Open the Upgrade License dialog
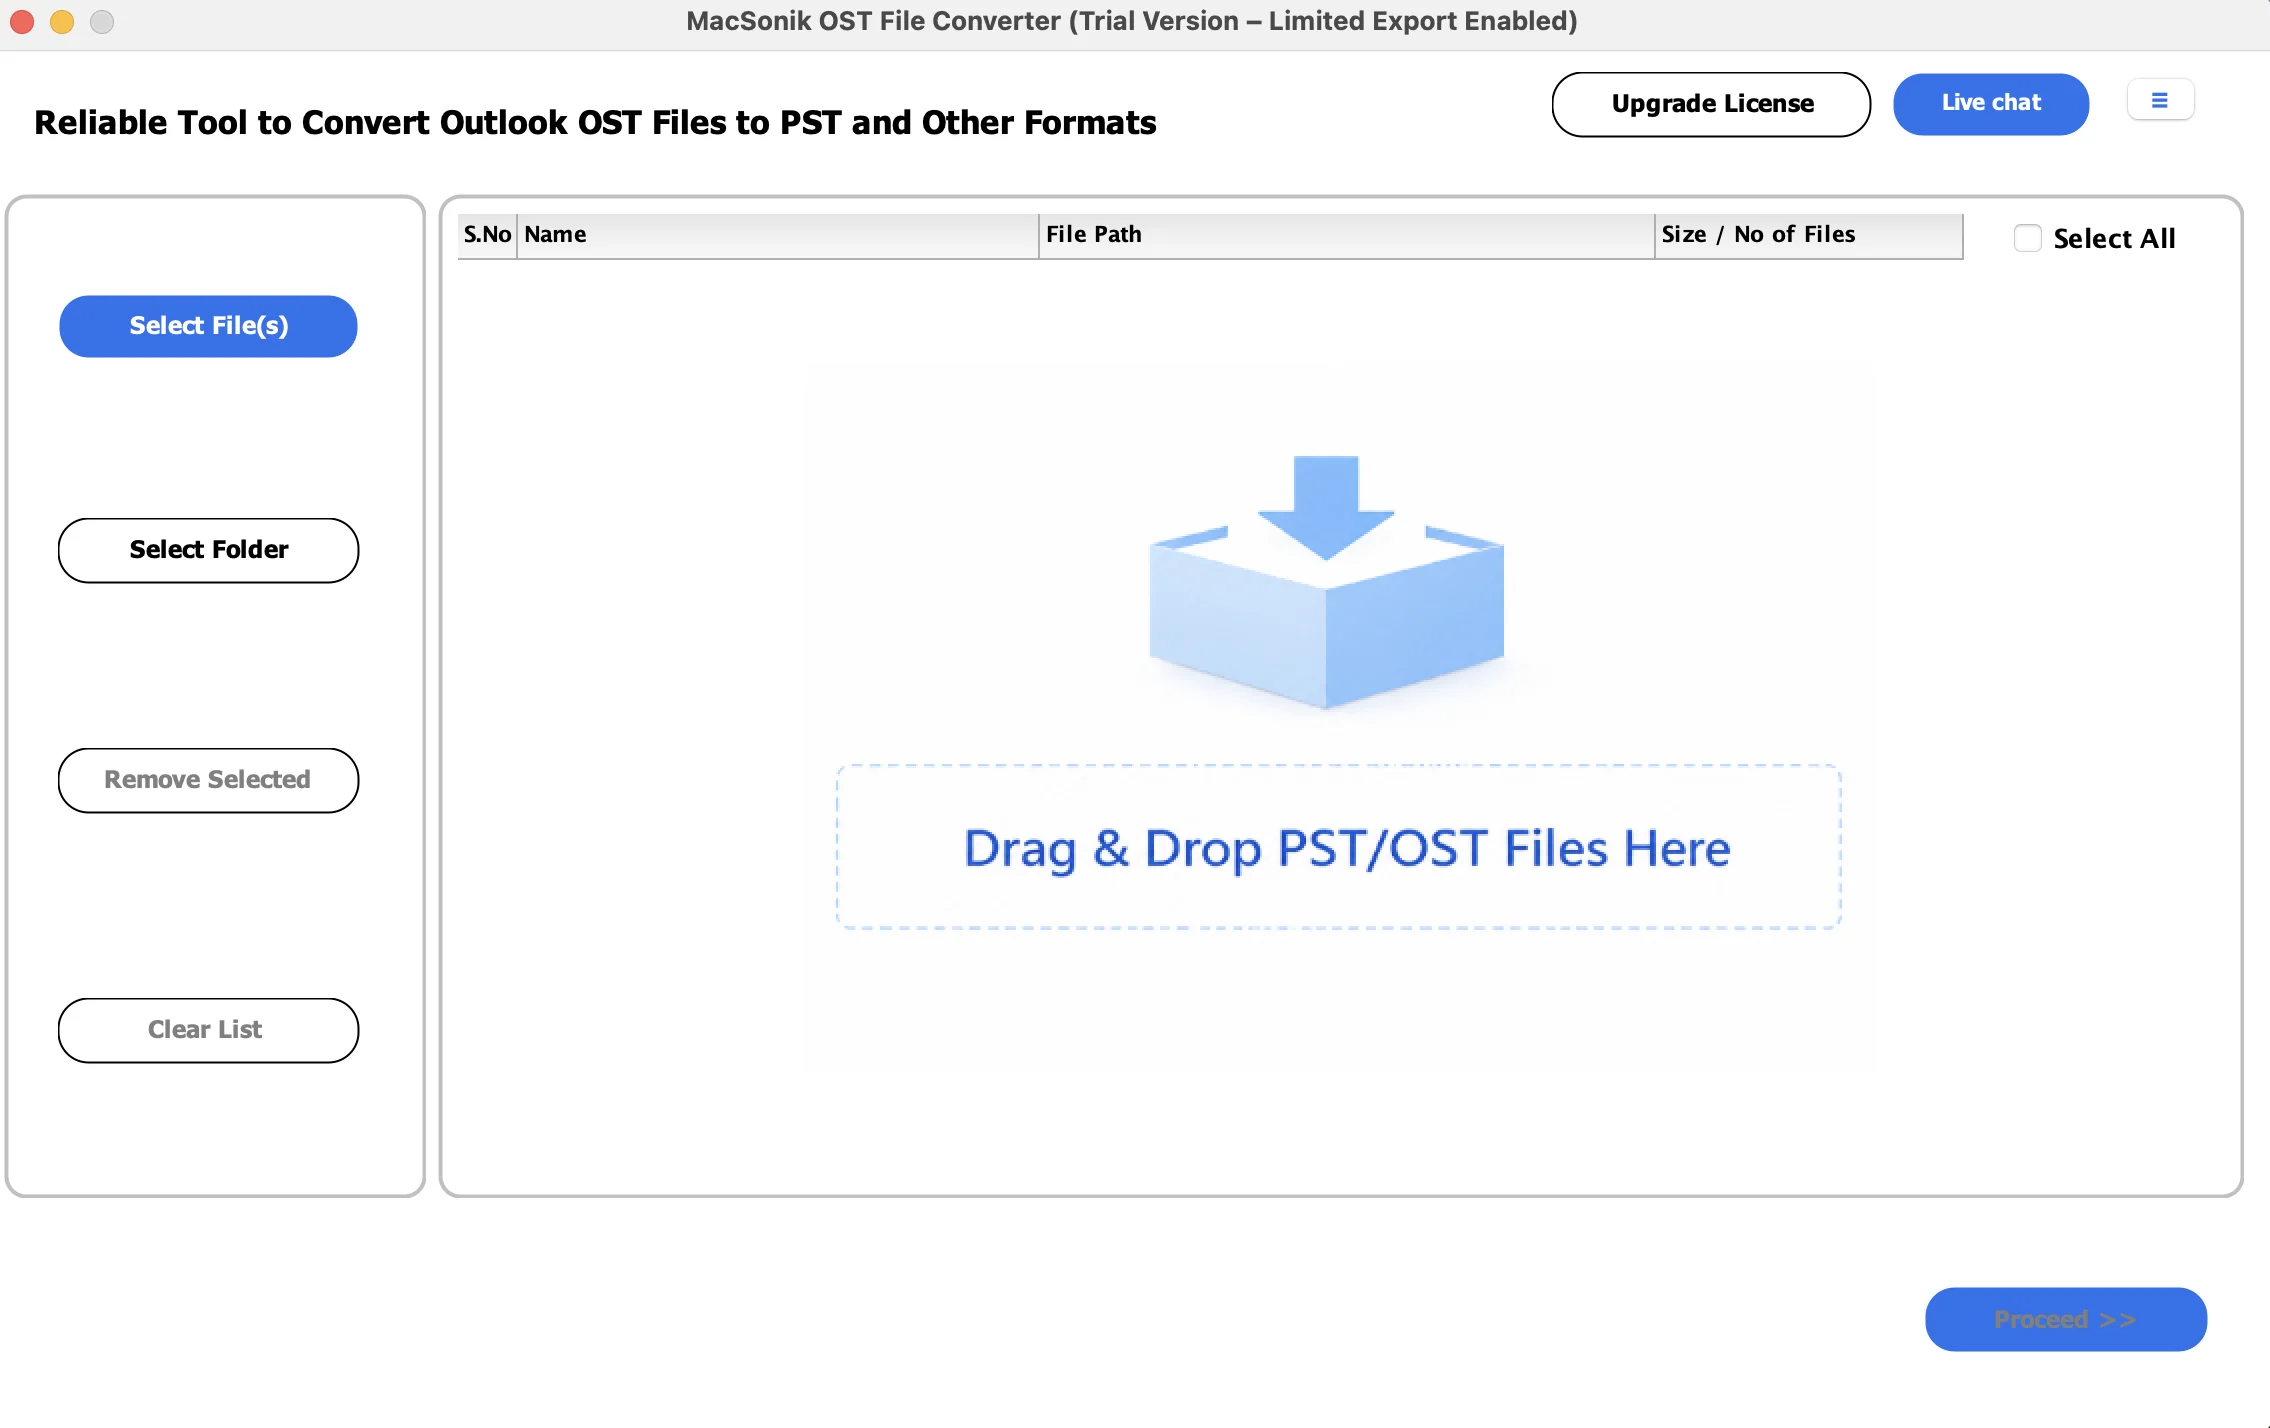 coord(1711,104)
